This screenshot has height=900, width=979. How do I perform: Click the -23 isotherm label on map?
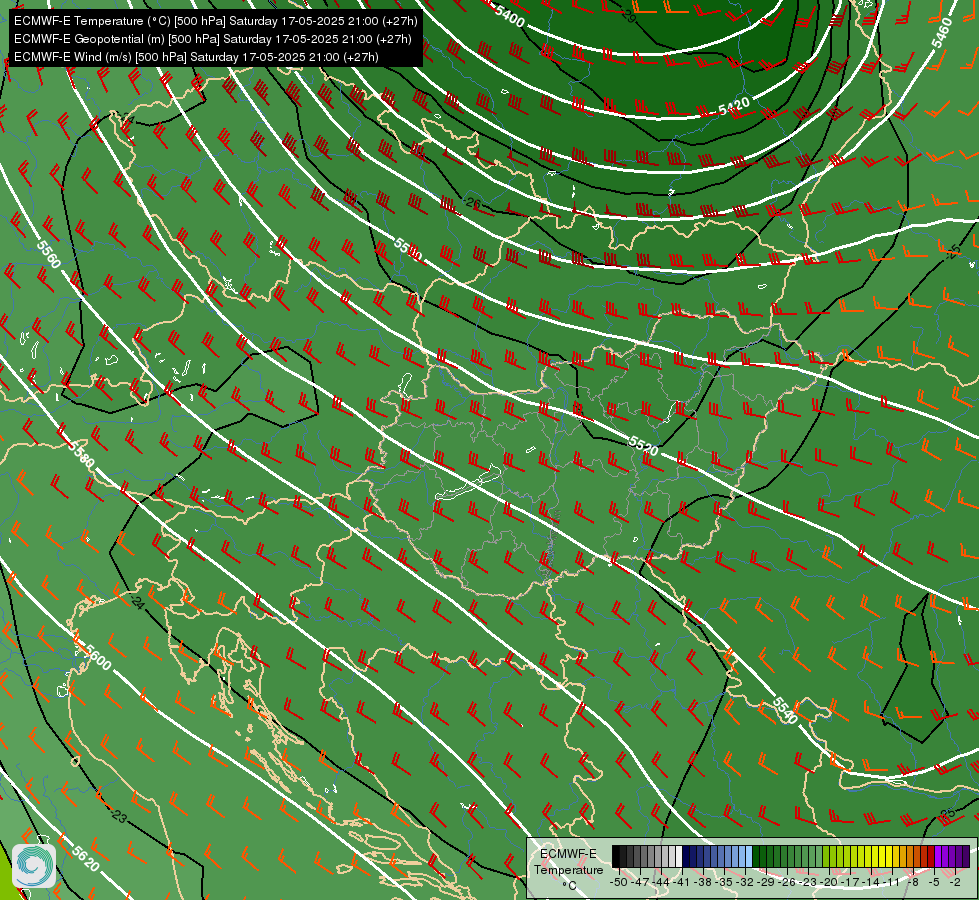pos(119,815)
